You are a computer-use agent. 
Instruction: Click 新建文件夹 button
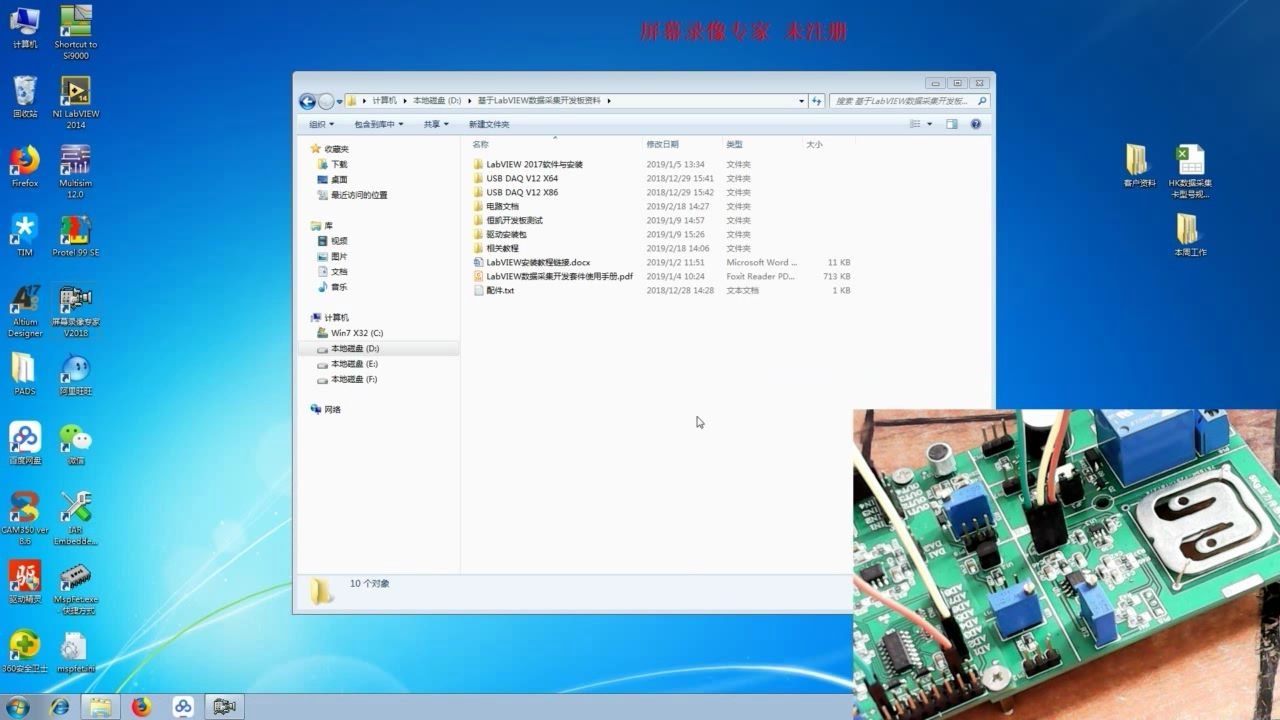click(489, 124)
